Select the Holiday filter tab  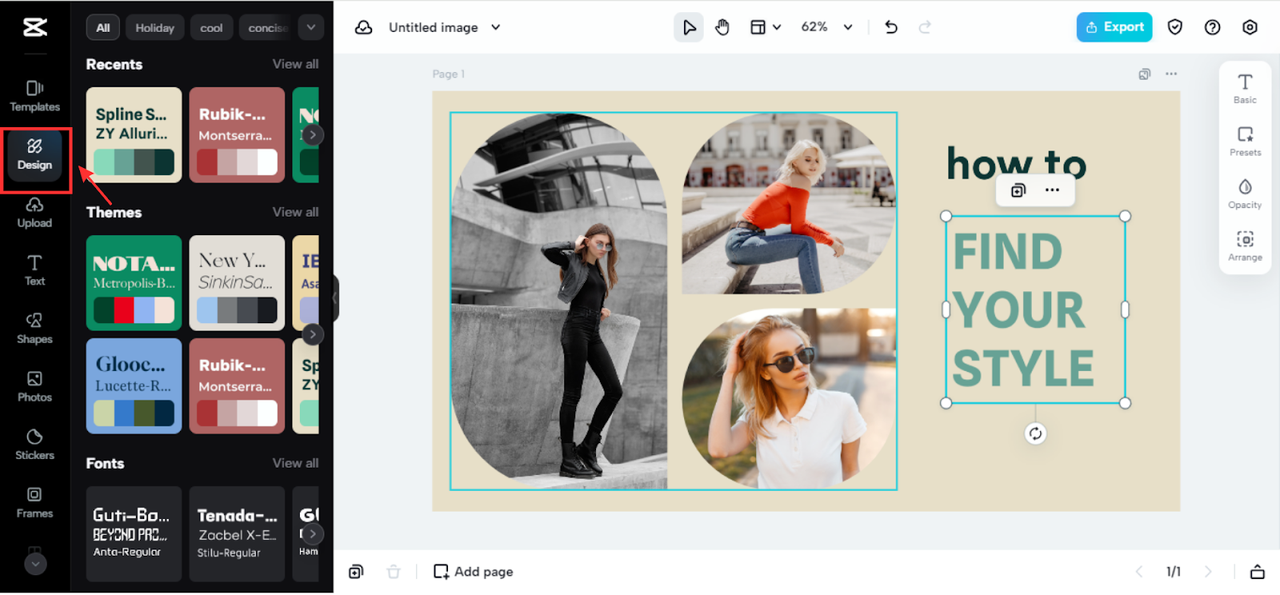click(155, 28)
